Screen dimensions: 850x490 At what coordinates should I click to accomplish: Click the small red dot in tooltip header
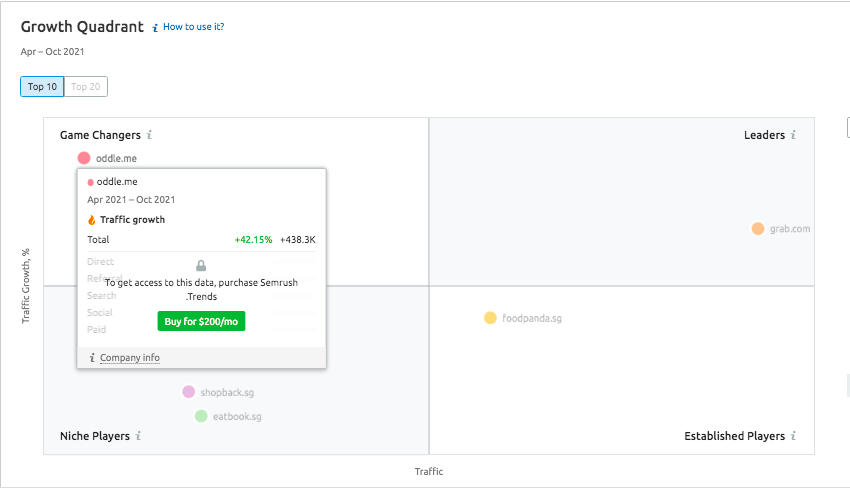tap(91, 182)
